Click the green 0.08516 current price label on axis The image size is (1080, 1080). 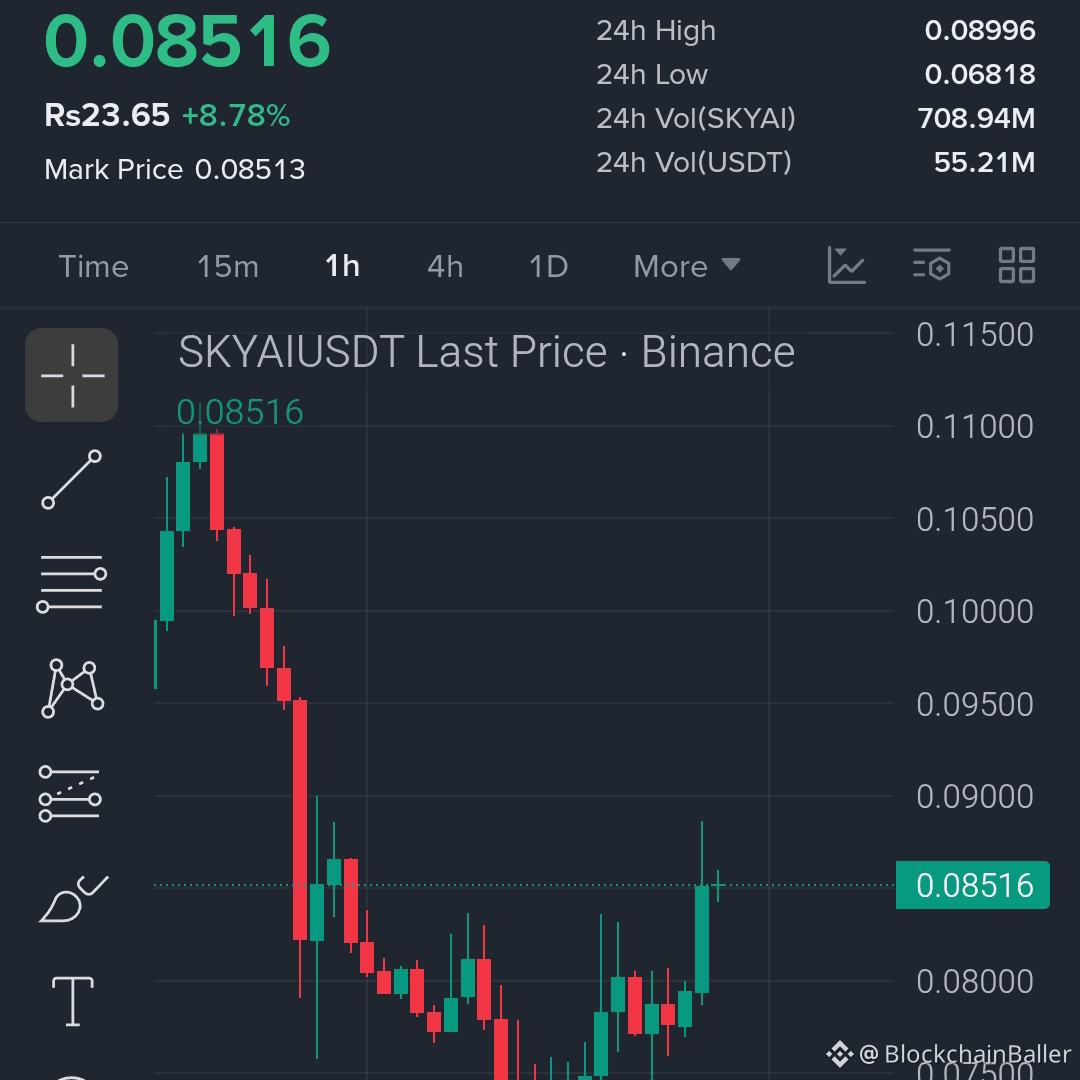[x=973, y=885]
